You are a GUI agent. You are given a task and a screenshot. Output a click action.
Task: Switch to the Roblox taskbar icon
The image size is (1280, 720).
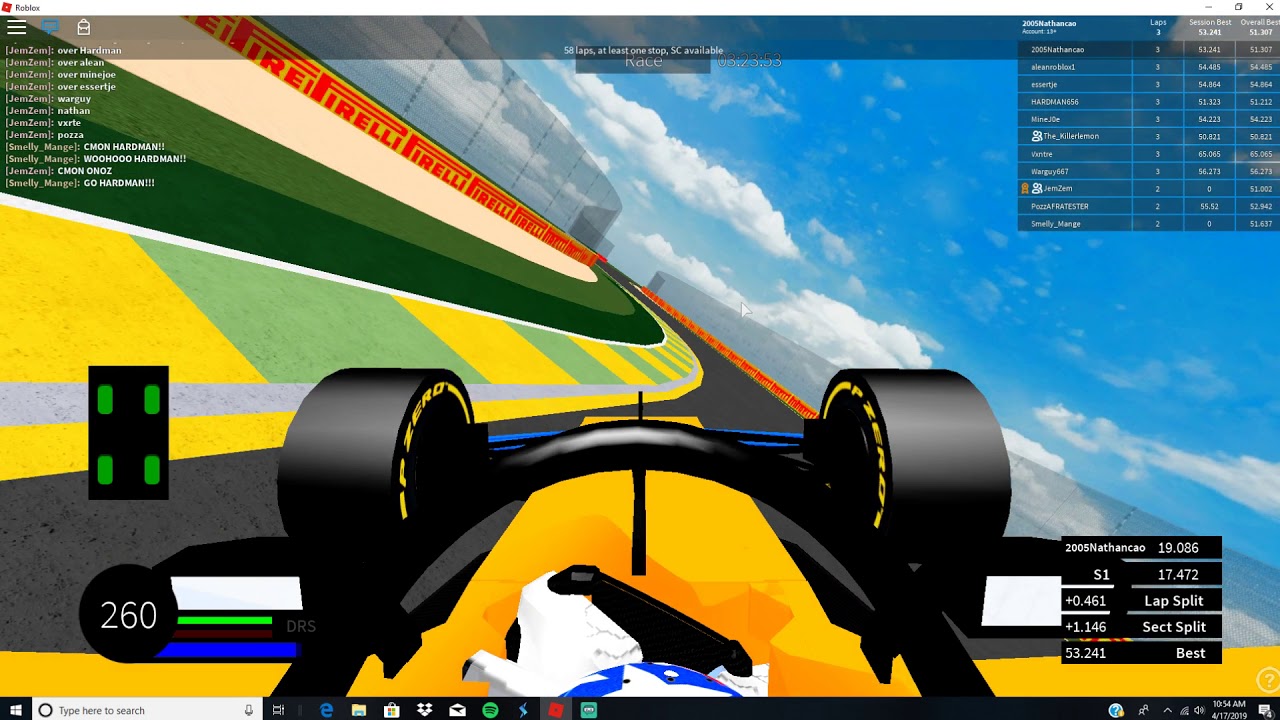pyautogui.click(x=556, y=710)
